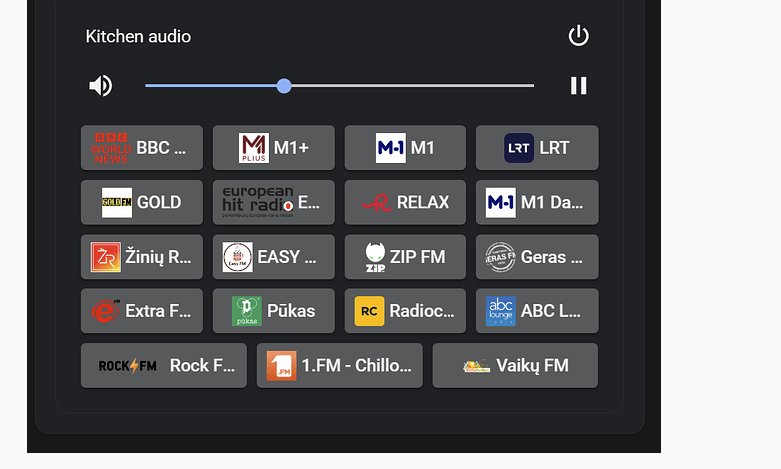Screen dimensions: 781x469
Task: Toggle Kitchen audio power button
Action: pyautogui.click(x=578, y=36)
